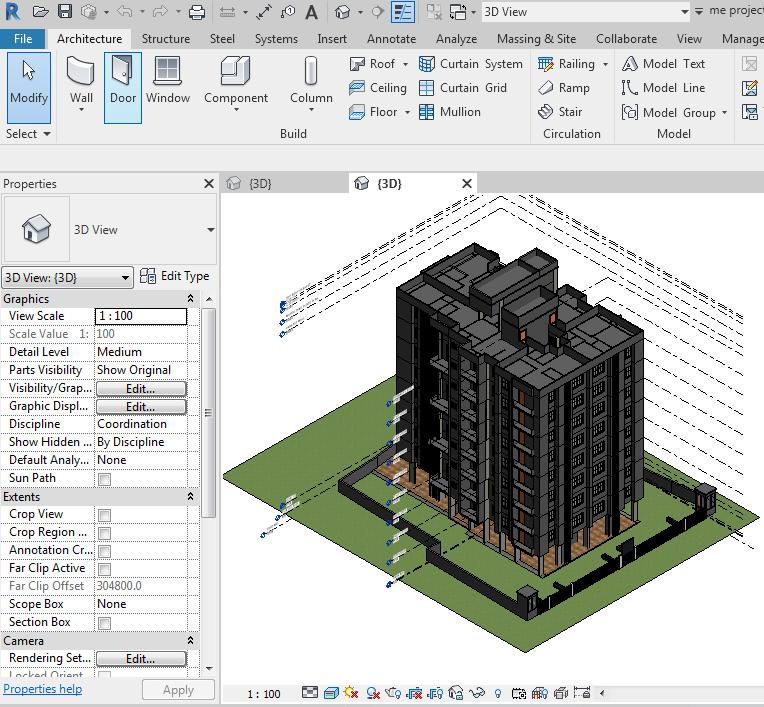The height and width of the screenshot is (707, 764).
Task: Open the Properties help link
Action: coord(43,689)
